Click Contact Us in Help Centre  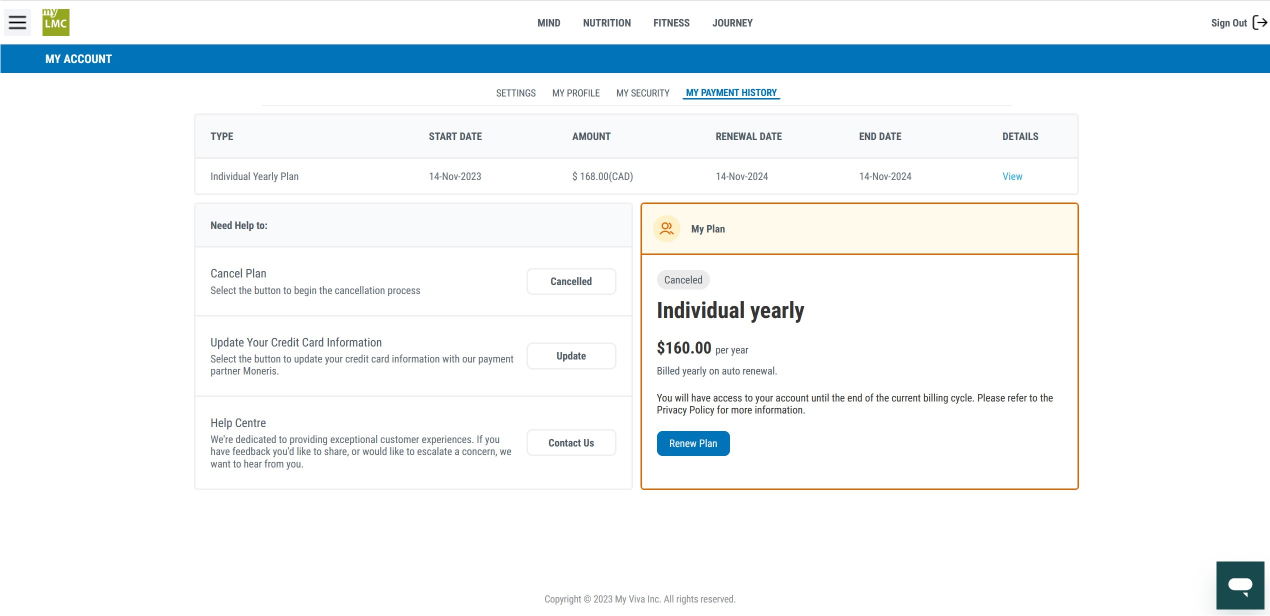pyautogui.click(x=571, y=443)
